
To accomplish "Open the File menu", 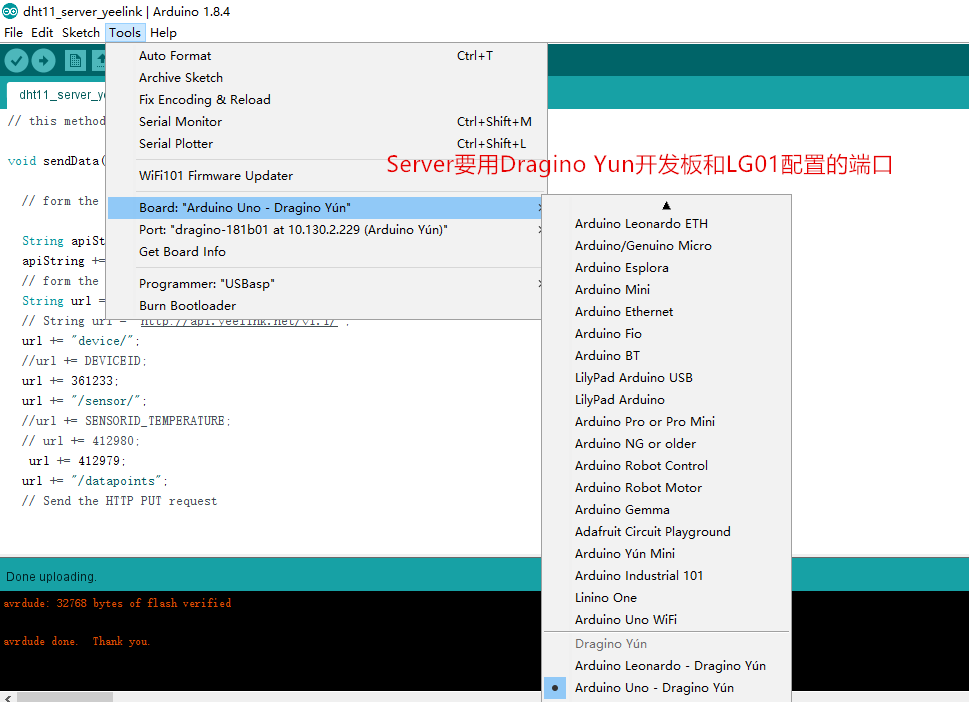I will tap(13, 33).
